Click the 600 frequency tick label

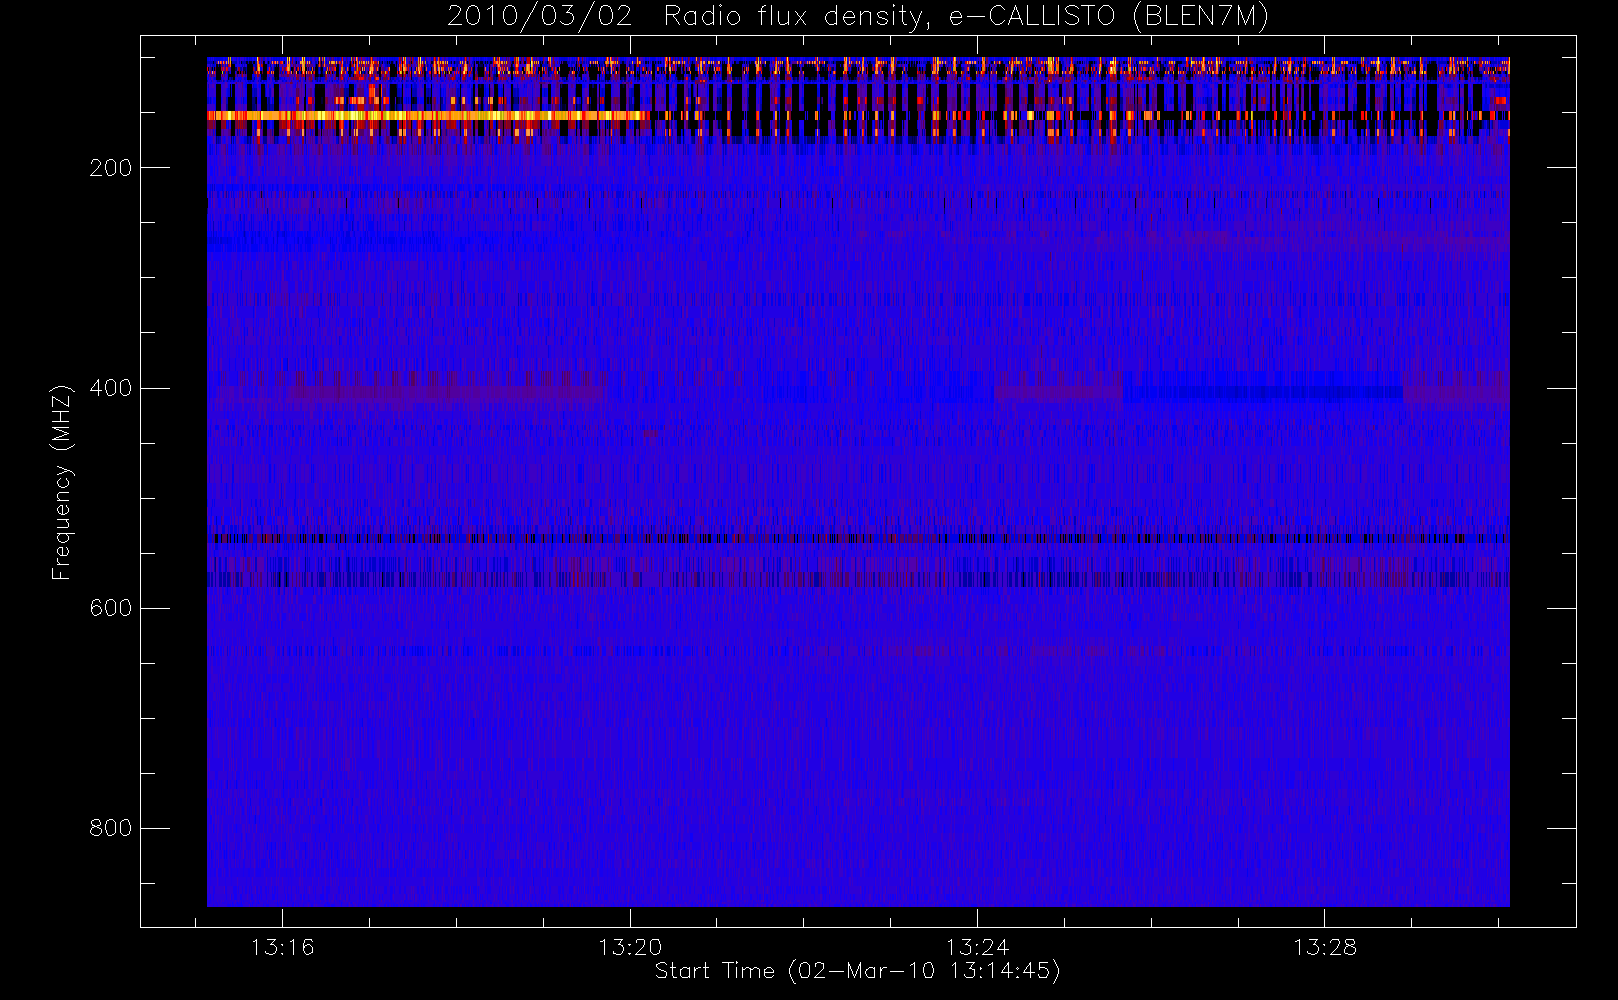point(111,608)
